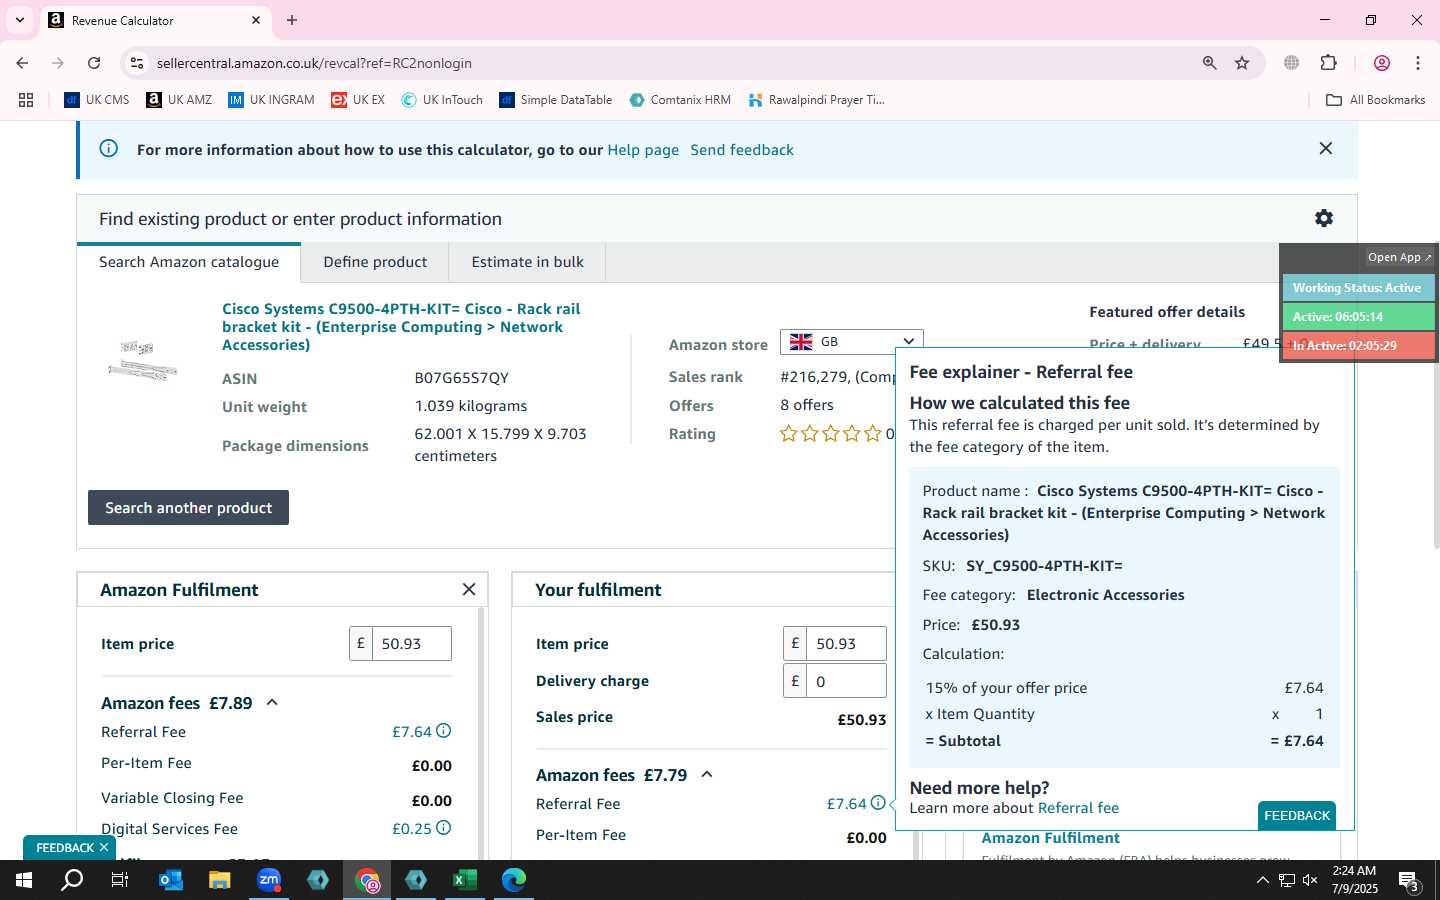The height and width of the screenshot is (900, 1440).
Task: Show hidden system tray icons chevron
Action: [x=1262, y=880]
